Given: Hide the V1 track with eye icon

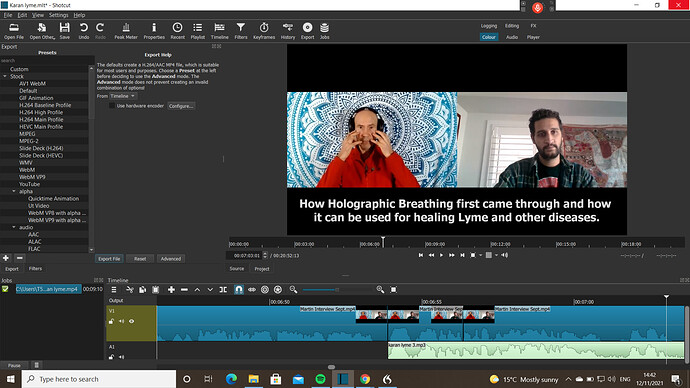Looking at the screenshot, I should [x=132, y=322].
